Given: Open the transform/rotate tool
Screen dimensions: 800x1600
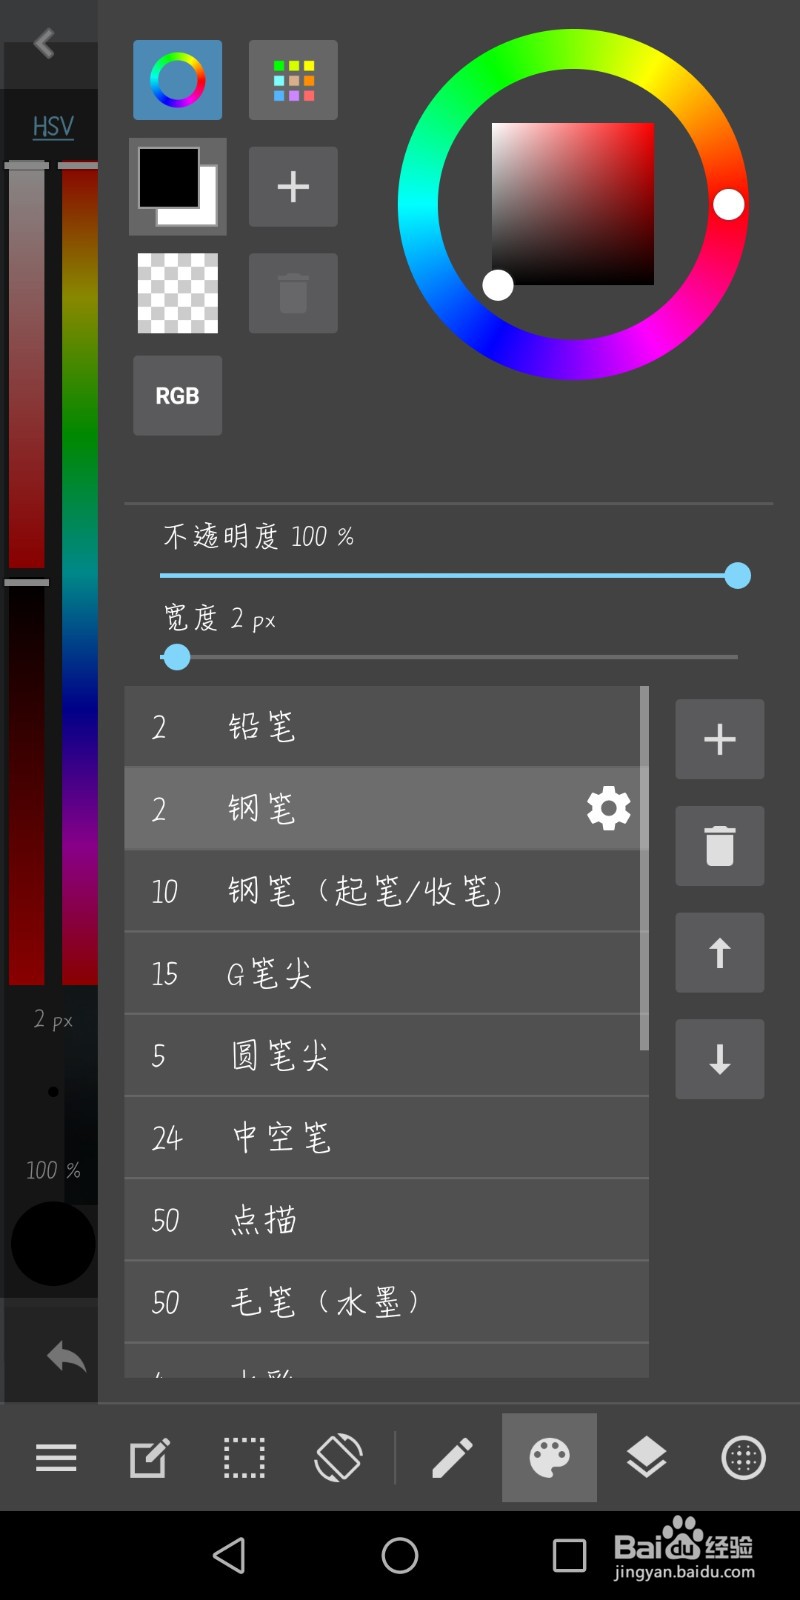Looking at the screenshot, I should 339,1458.
